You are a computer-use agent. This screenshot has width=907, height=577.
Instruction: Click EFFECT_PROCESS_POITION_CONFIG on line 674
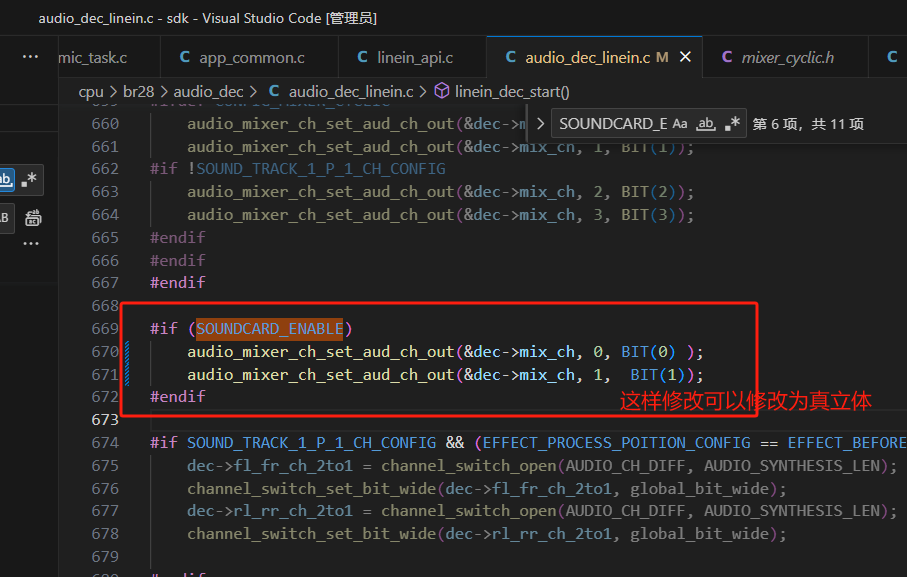pos(617,443)
